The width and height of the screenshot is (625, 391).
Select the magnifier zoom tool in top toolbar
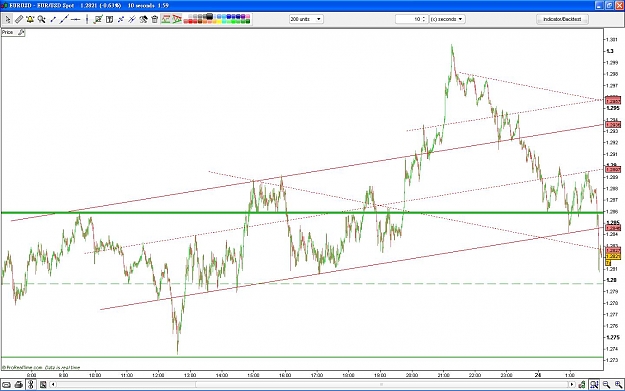[41, 19]
